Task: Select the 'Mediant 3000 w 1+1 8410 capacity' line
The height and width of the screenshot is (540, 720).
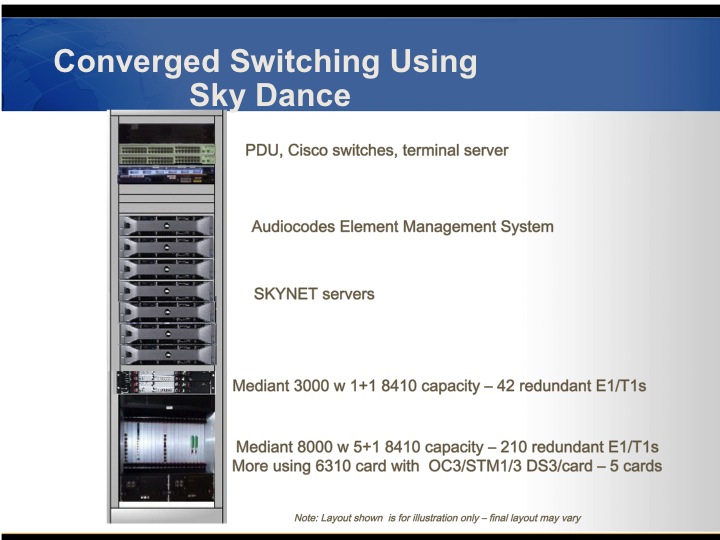Action: point(439,386)
